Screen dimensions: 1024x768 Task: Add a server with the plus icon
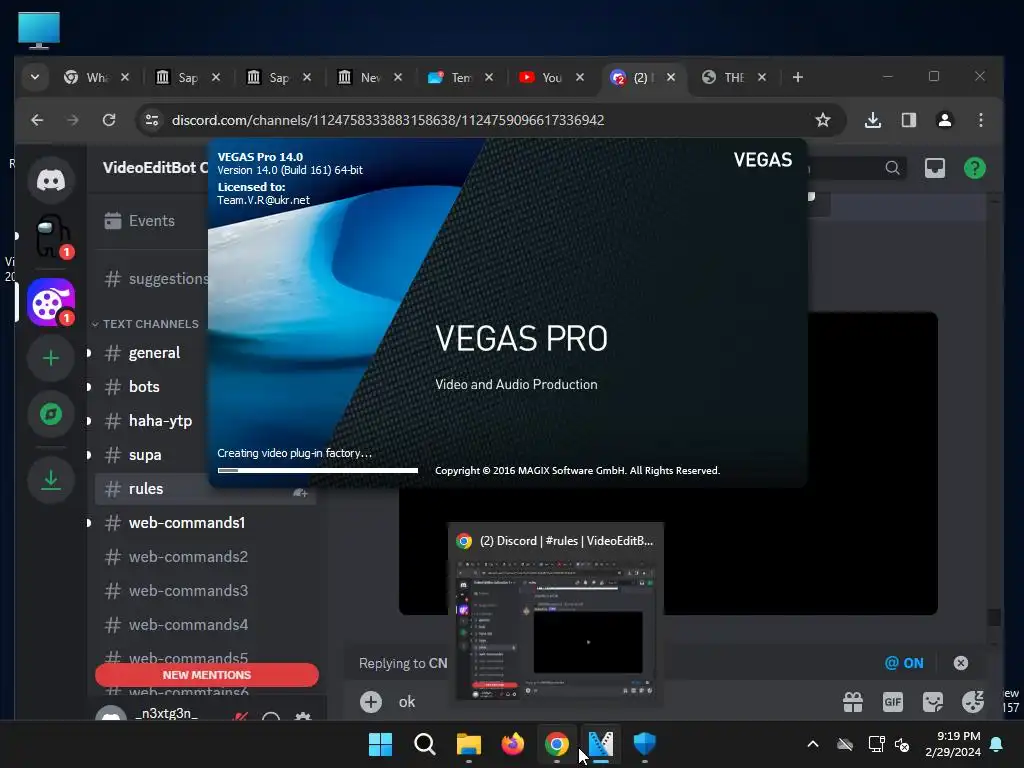pyautogui.click(x=51, y=358)
